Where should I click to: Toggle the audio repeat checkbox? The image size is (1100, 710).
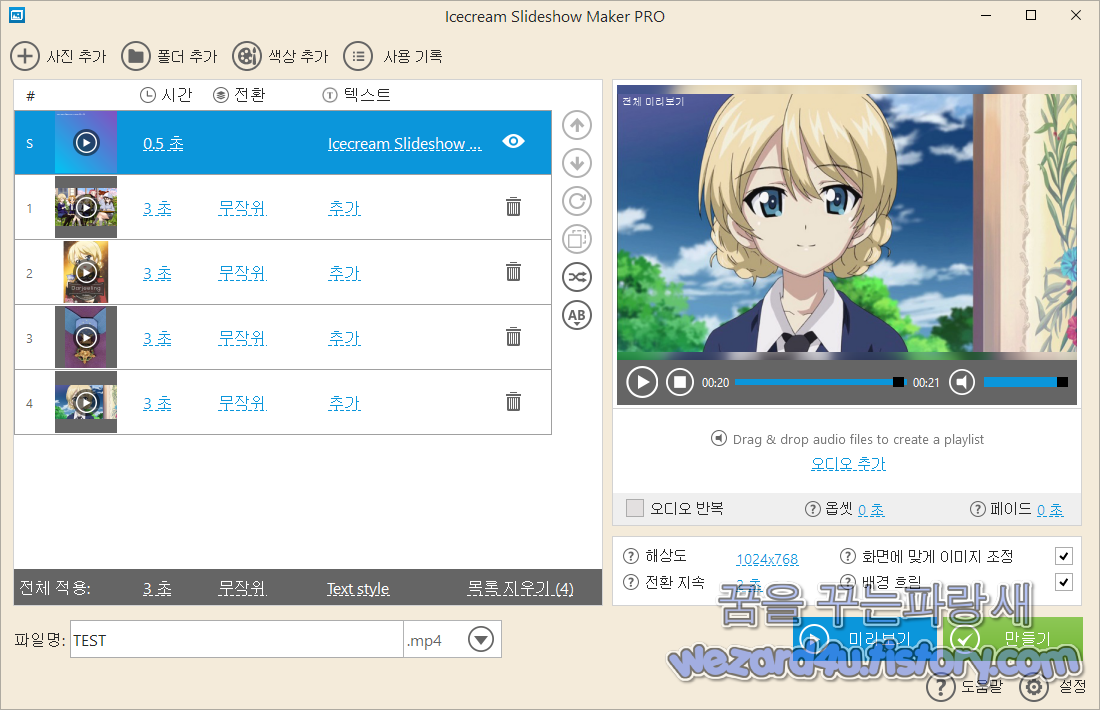635,508
